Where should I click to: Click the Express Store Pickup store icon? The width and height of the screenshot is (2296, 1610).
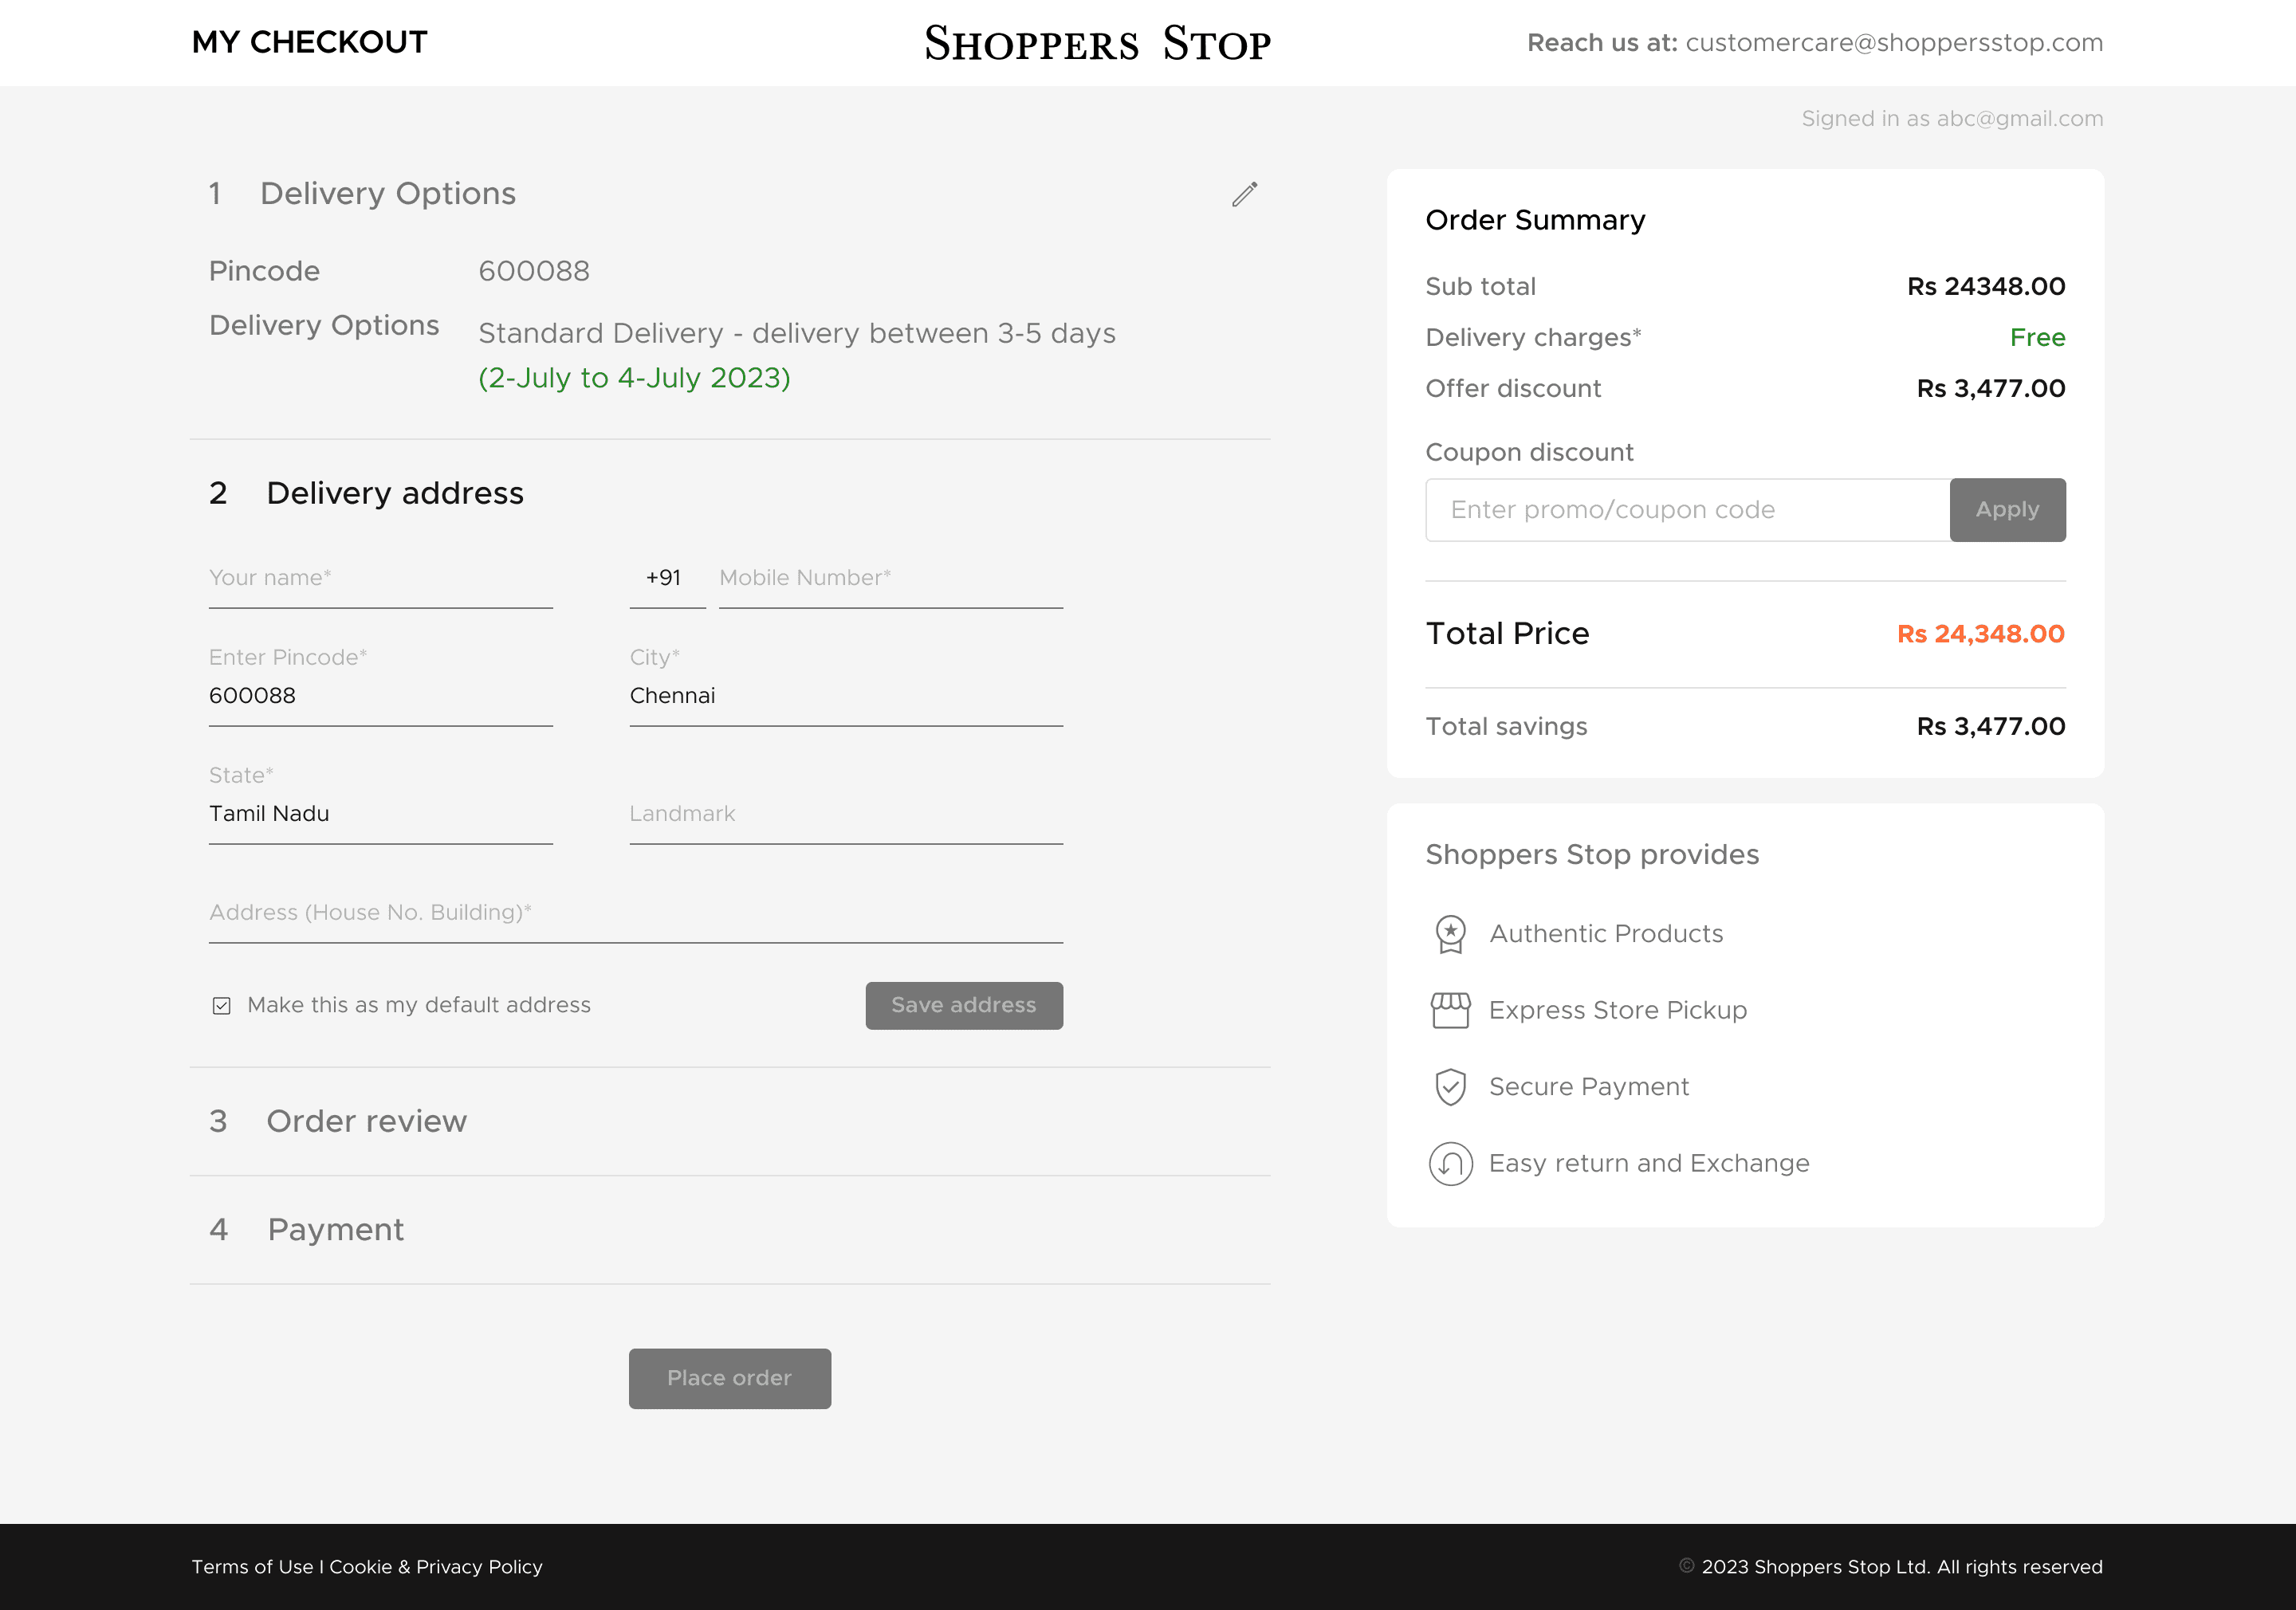click(1450, 1010)
